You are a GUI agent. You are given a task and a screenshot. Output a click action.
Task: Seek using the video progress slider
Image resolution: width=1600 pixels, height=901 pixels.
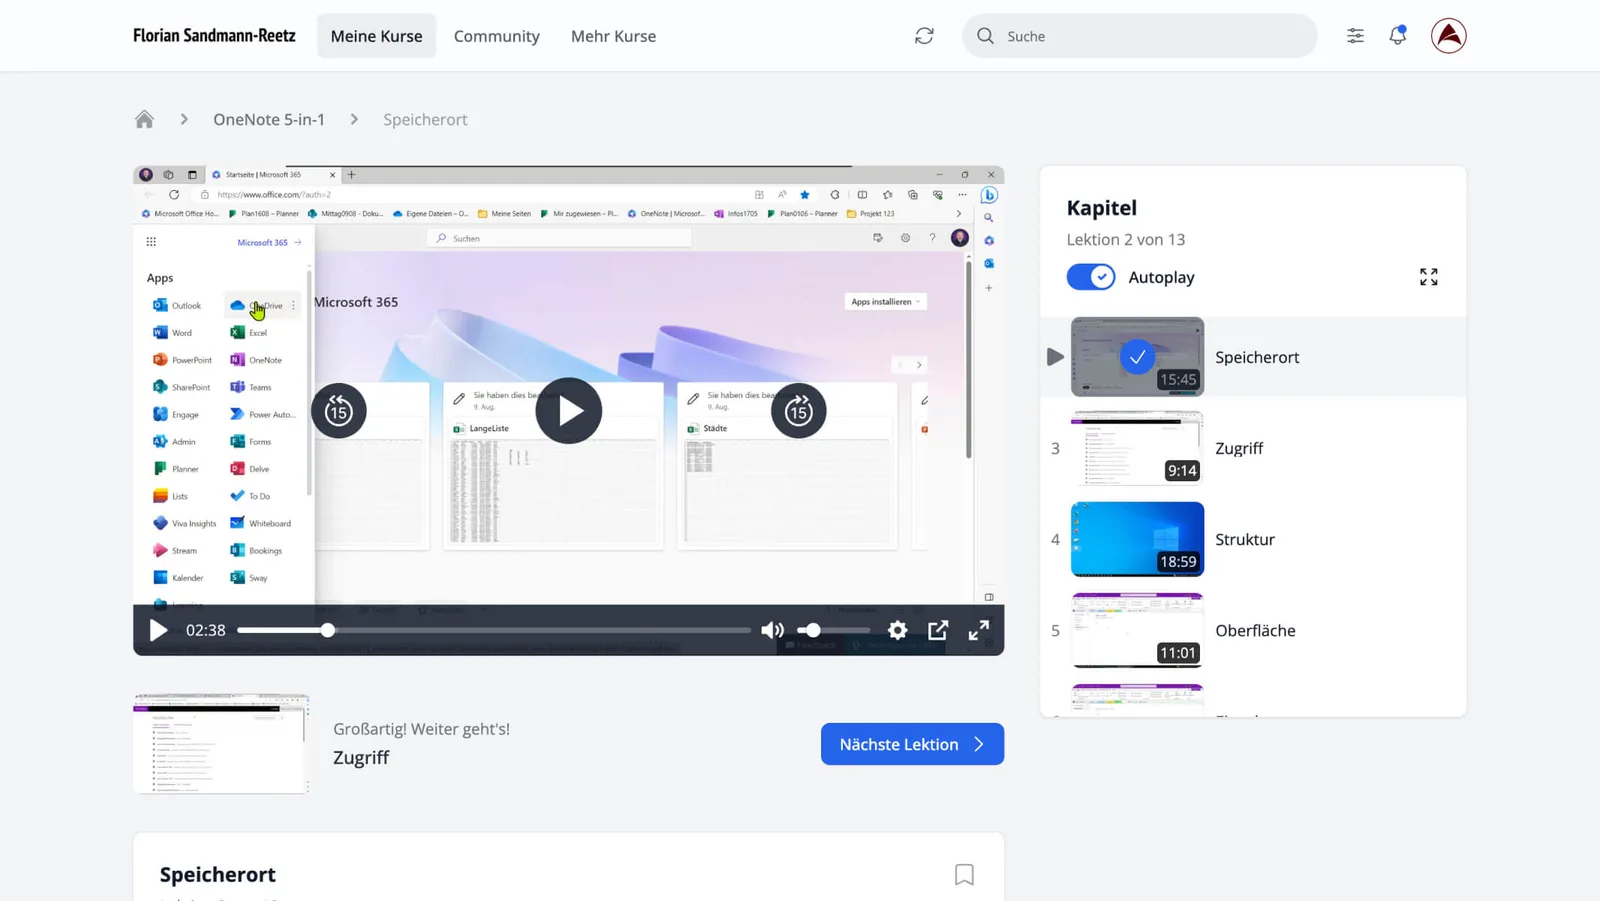[494, 630]
